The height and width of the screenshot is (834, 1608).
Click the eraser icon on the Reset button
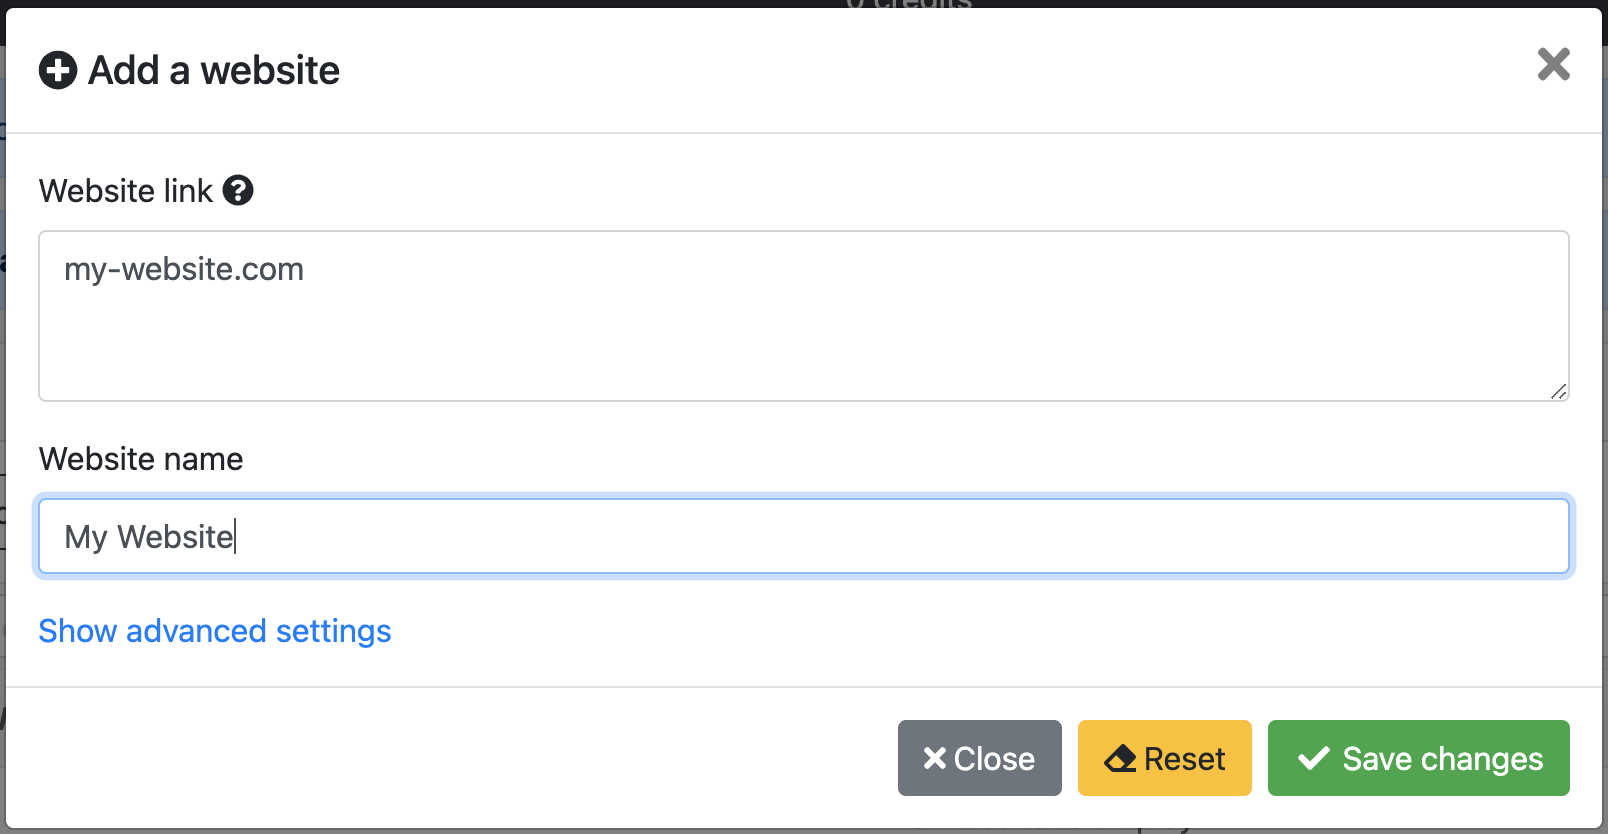1120,759
